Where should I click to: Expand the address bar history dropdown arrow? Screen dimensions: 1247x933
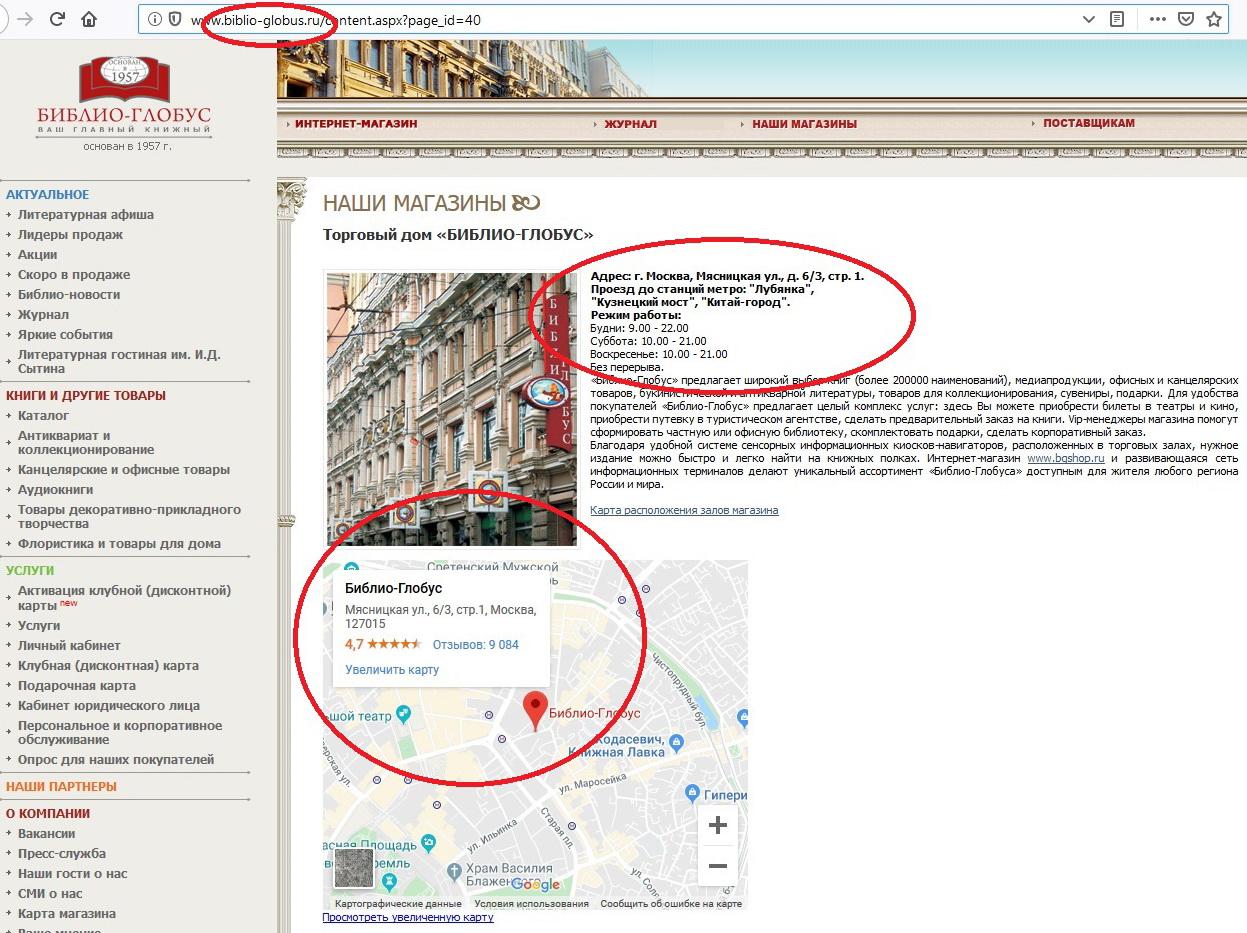[x=1089, y=19]
